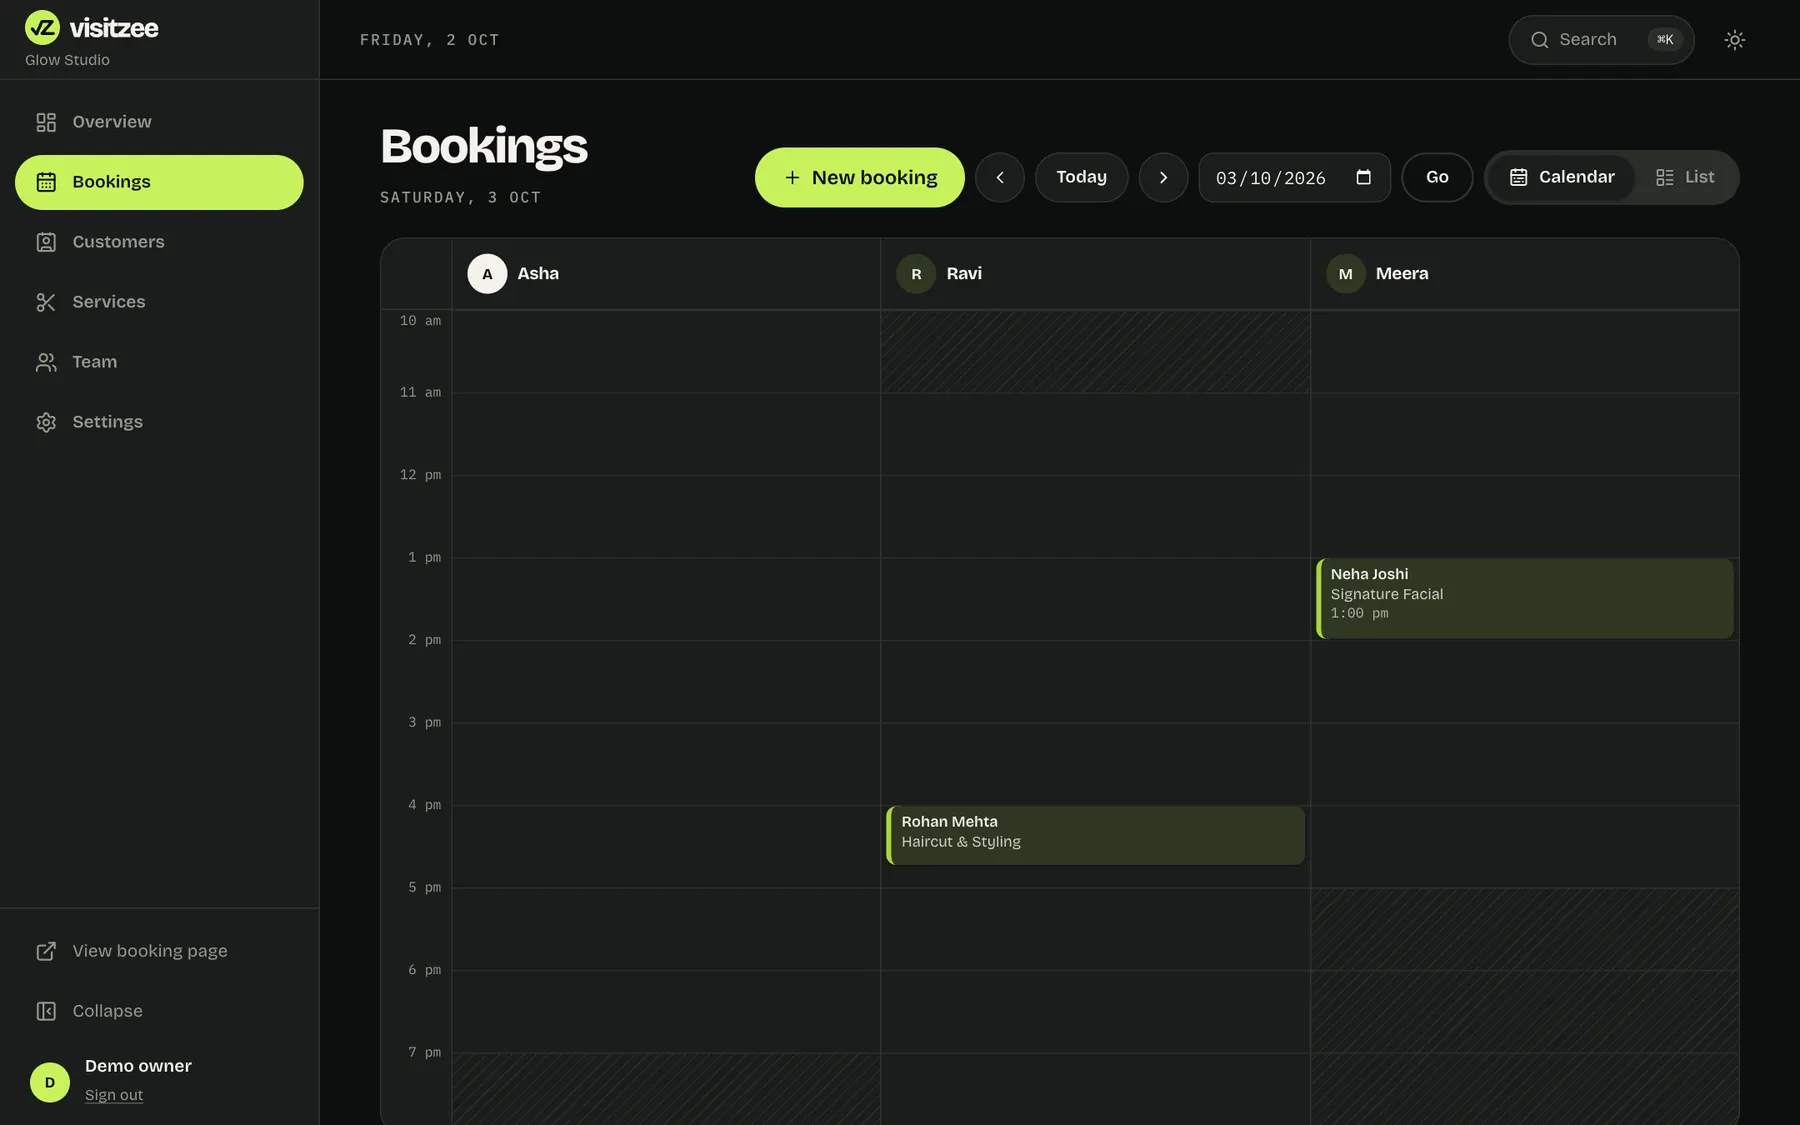The height and width of the screenshot is (1125, 1800).
Task: Click the ⌘K shortcut badge
Action: click(x=1665, y=40)
